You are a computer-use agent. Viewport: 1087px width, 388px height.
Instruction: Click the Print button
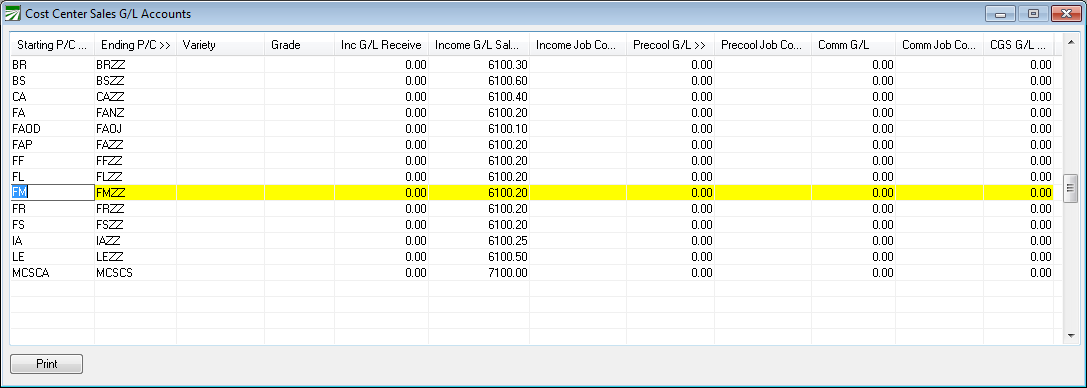[x=46, y=364]
